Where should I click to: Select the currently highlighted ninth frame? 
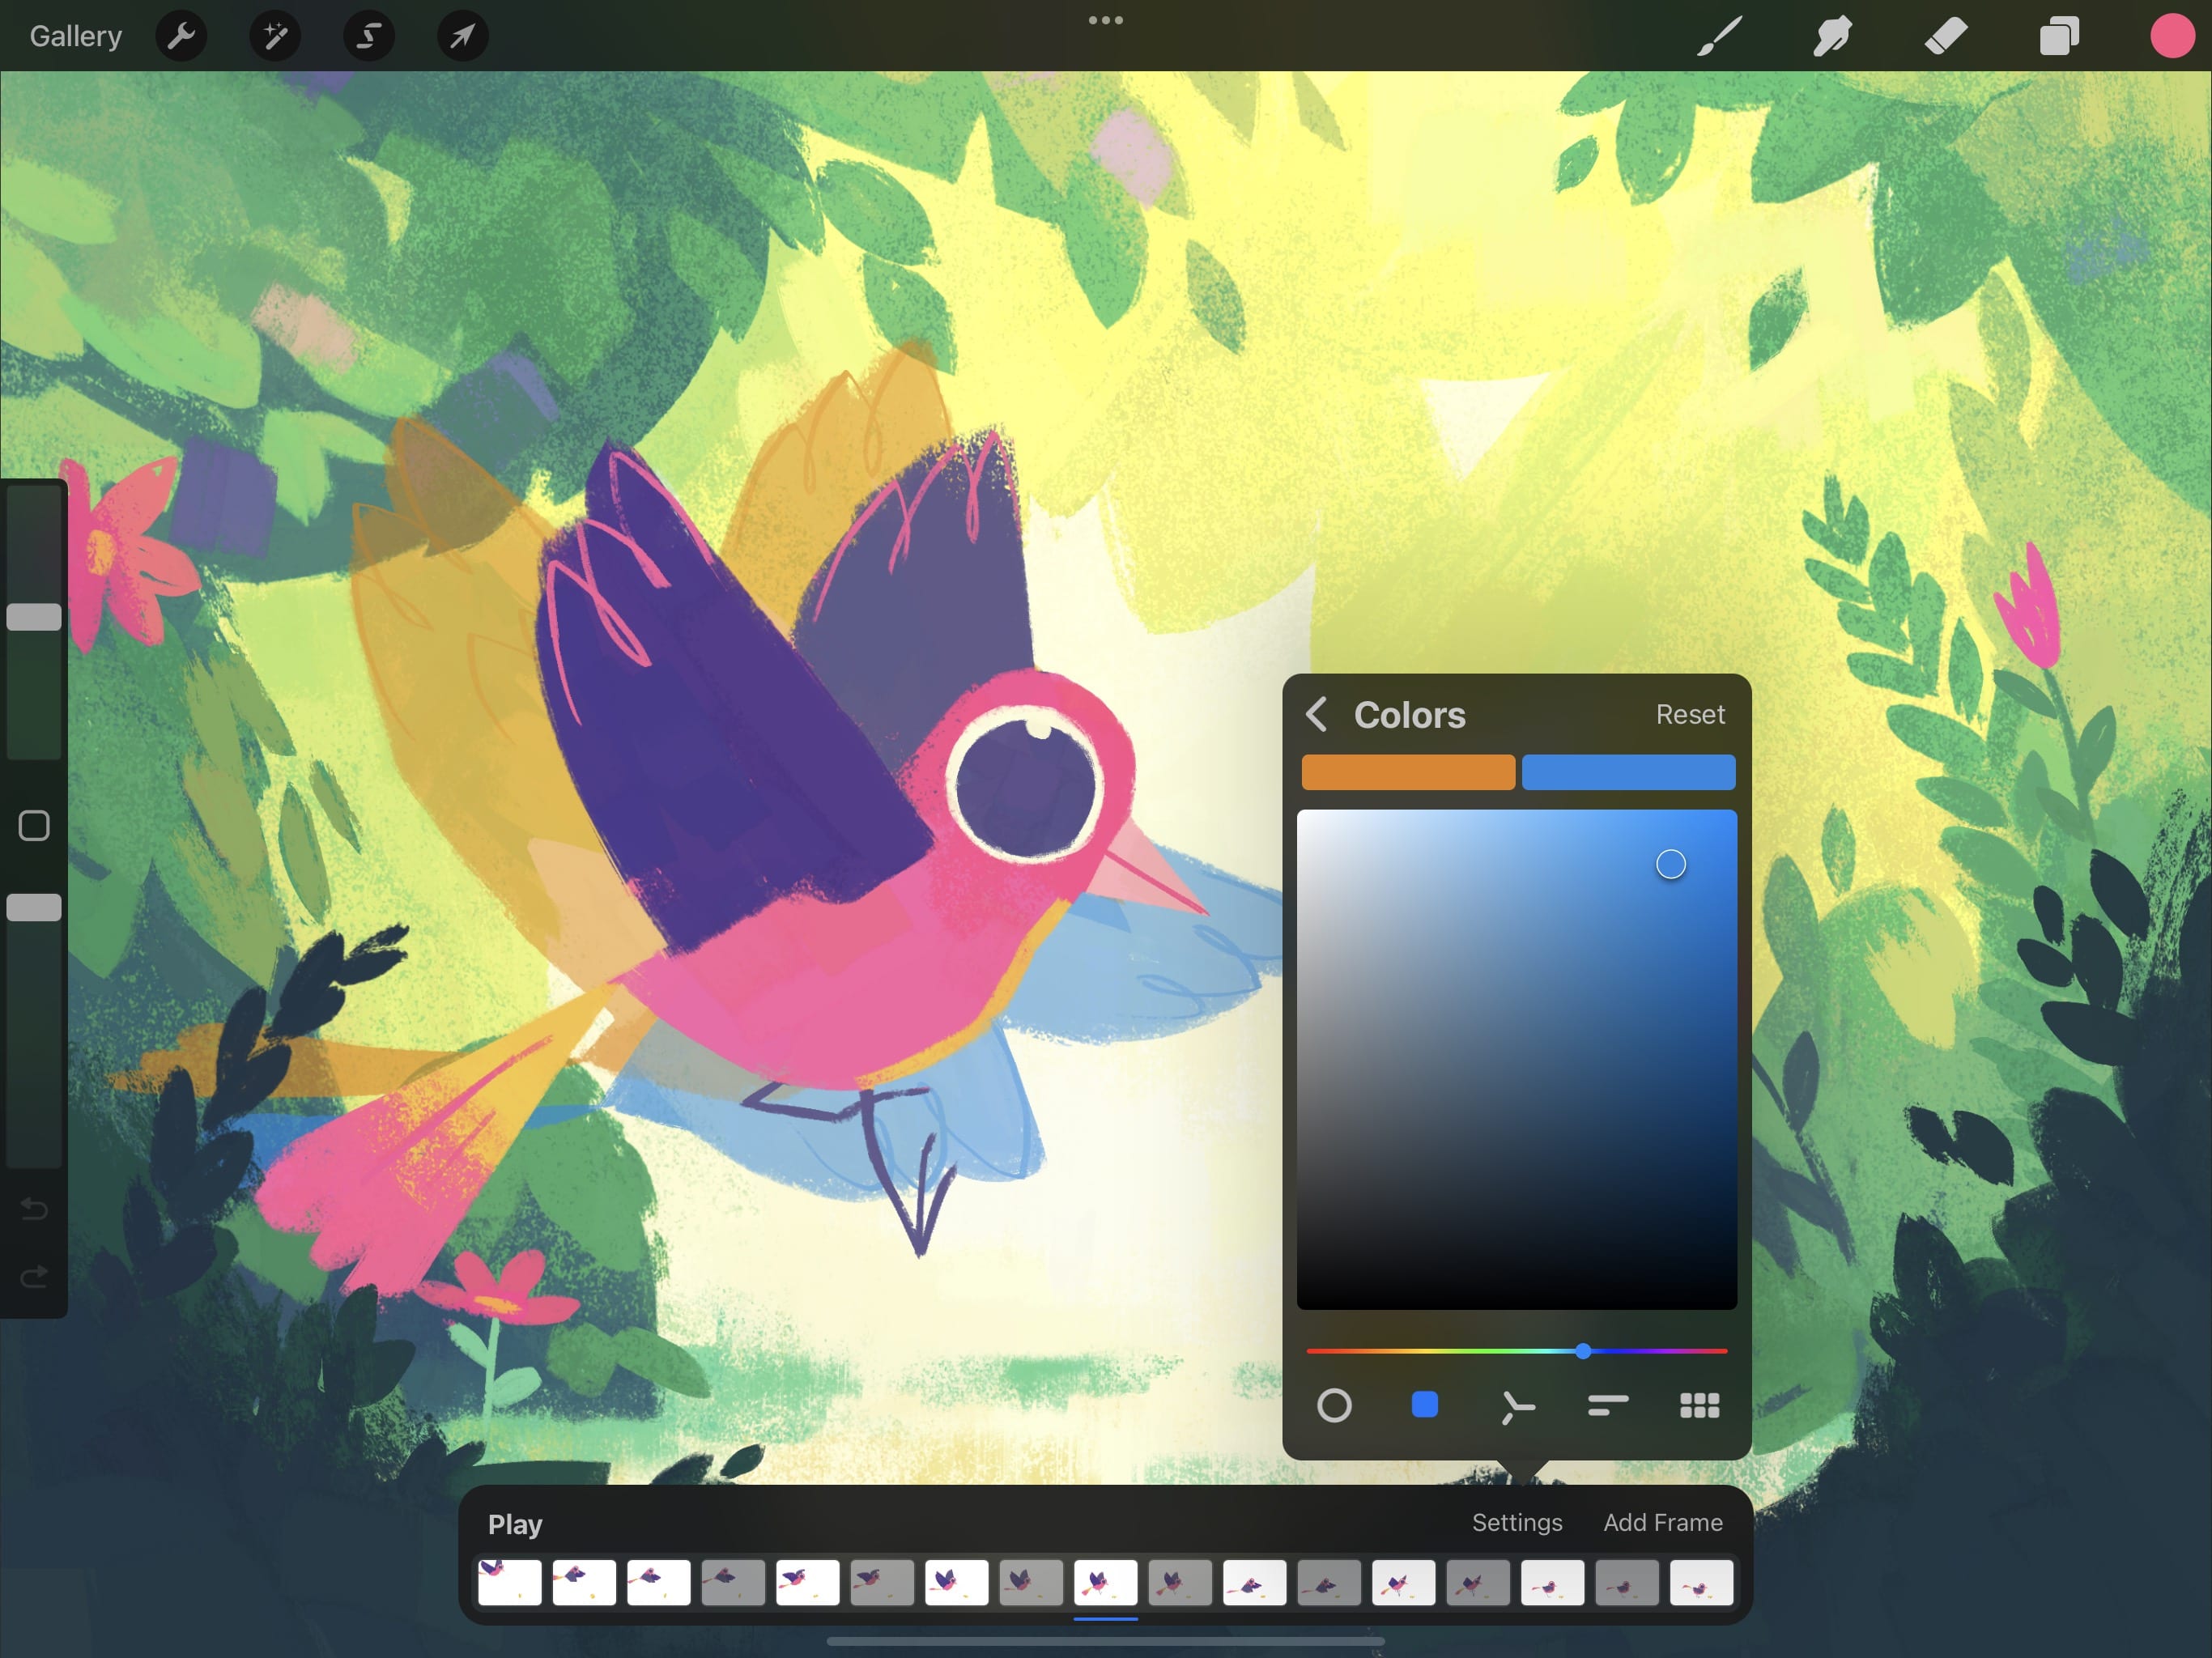click(x=1106, y=1582)
